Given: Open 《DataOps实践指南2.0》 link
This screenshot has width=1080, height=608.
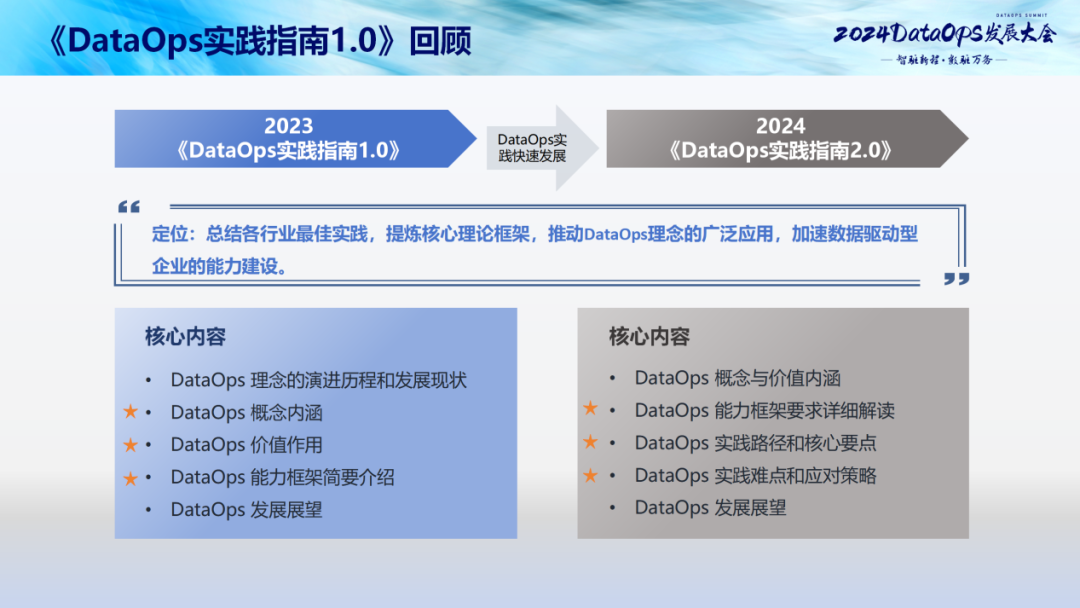Looking at the screenshot, I should [780, 148].
